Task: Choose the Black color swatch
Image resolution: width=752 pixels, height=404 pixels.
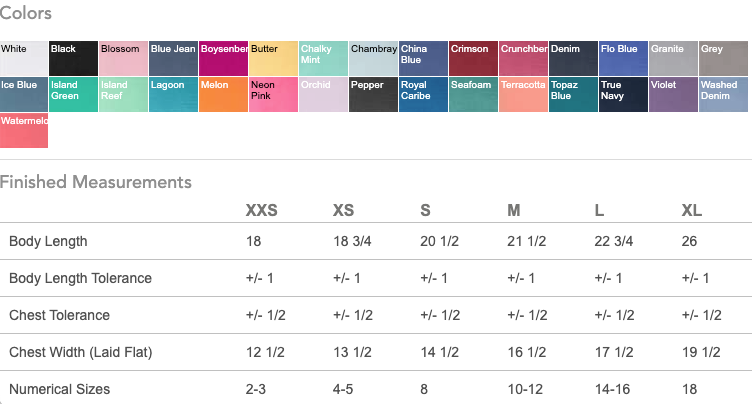Action: point(74,58)
